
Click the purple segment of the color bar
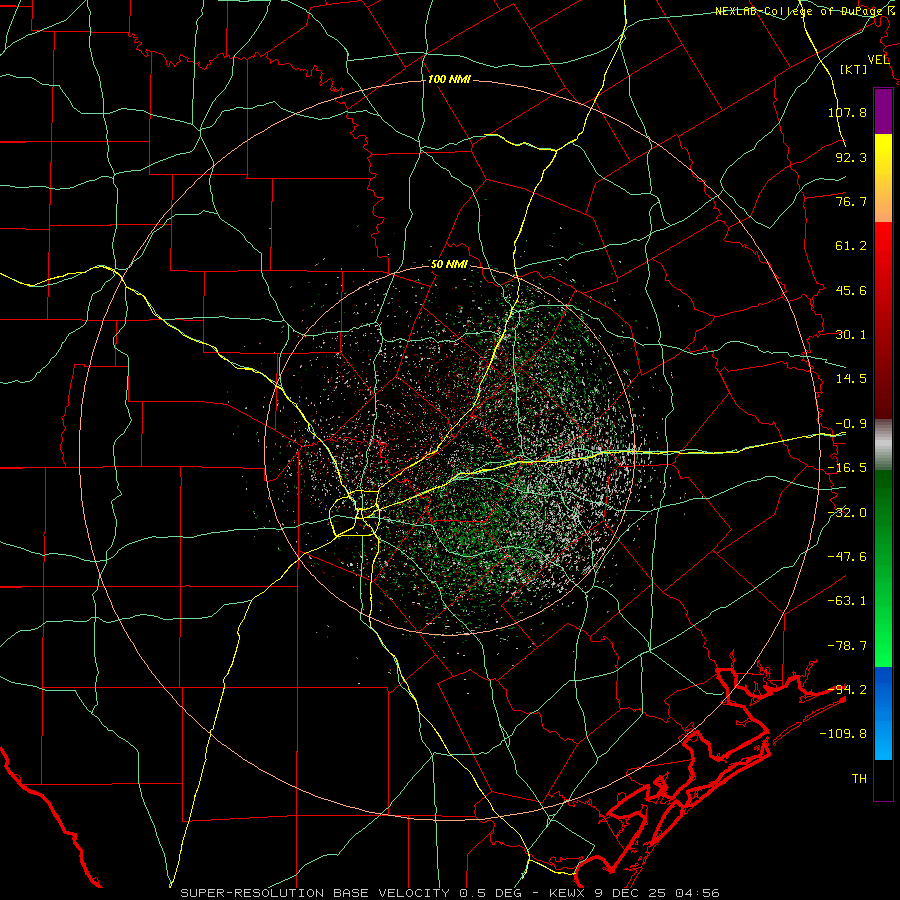tap(883, 111)
